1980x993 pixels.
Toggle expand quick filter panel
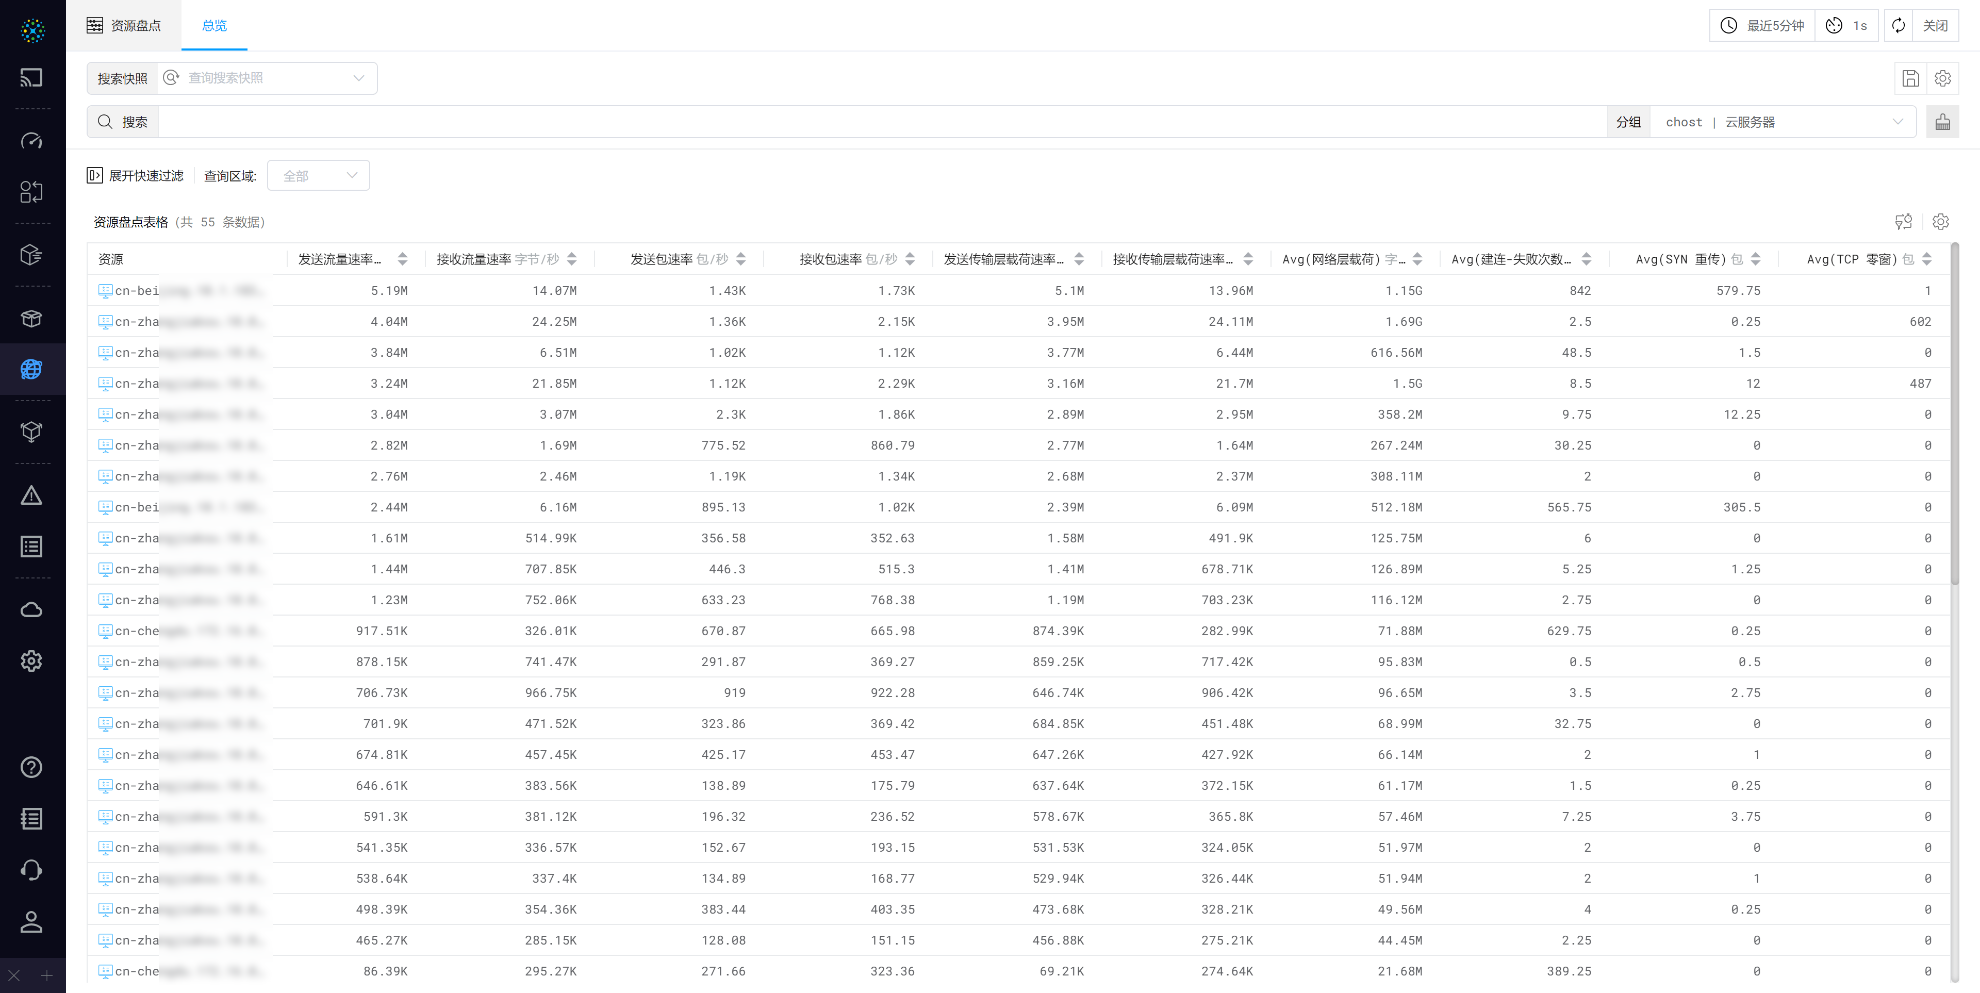(136, 176)
